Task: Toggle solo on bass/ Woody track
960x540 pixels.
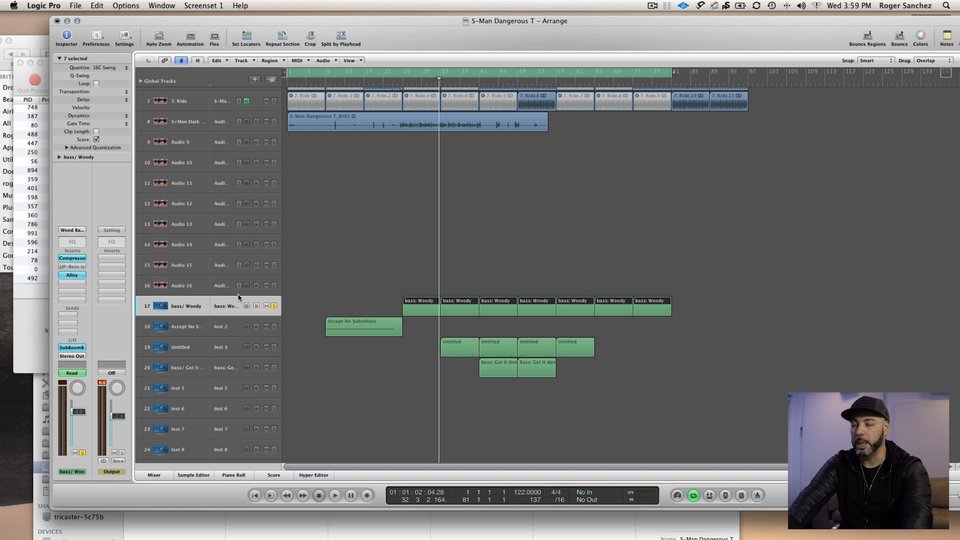Action: pos(274,306)
